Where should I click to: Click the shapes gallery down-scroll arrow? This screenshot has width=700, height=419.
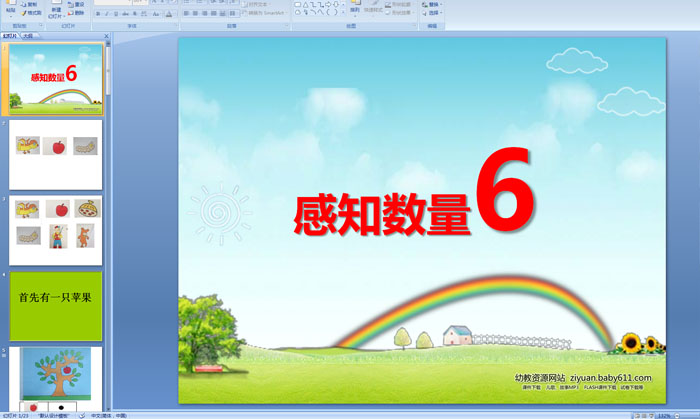[x=343, y=12]
